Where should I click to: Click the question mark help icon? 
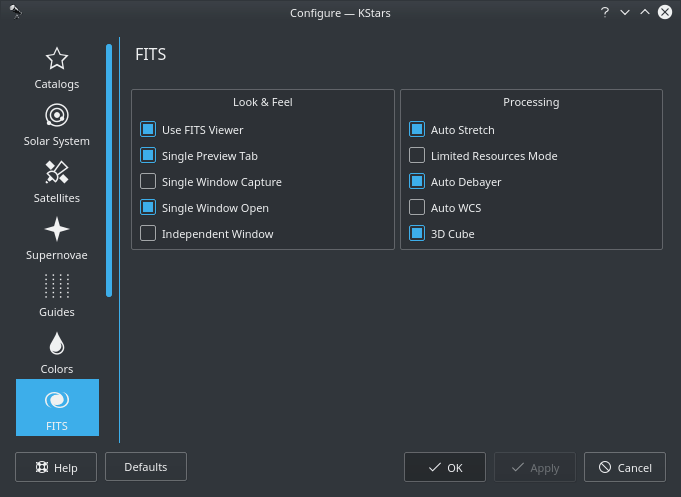[605, 12]
